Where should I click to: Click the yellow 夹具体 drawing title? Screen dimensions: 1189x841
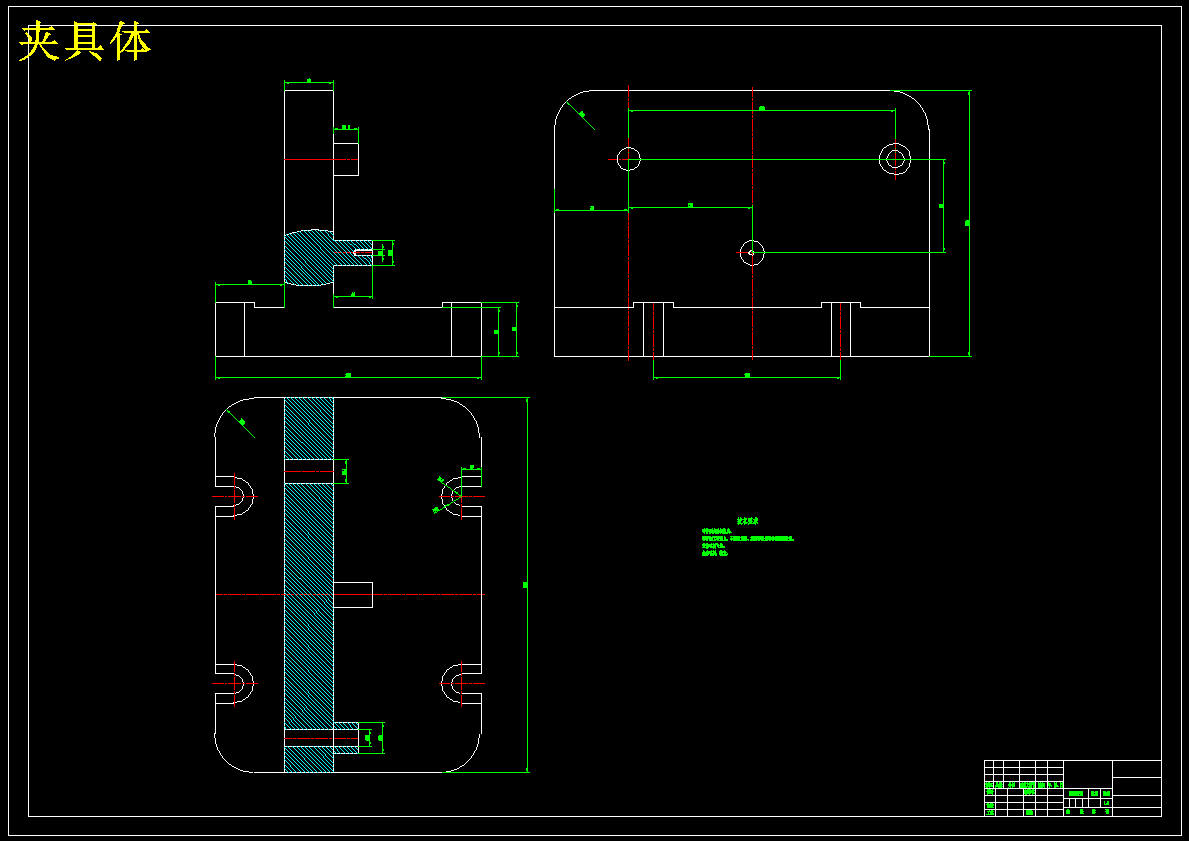coord(85,42)
